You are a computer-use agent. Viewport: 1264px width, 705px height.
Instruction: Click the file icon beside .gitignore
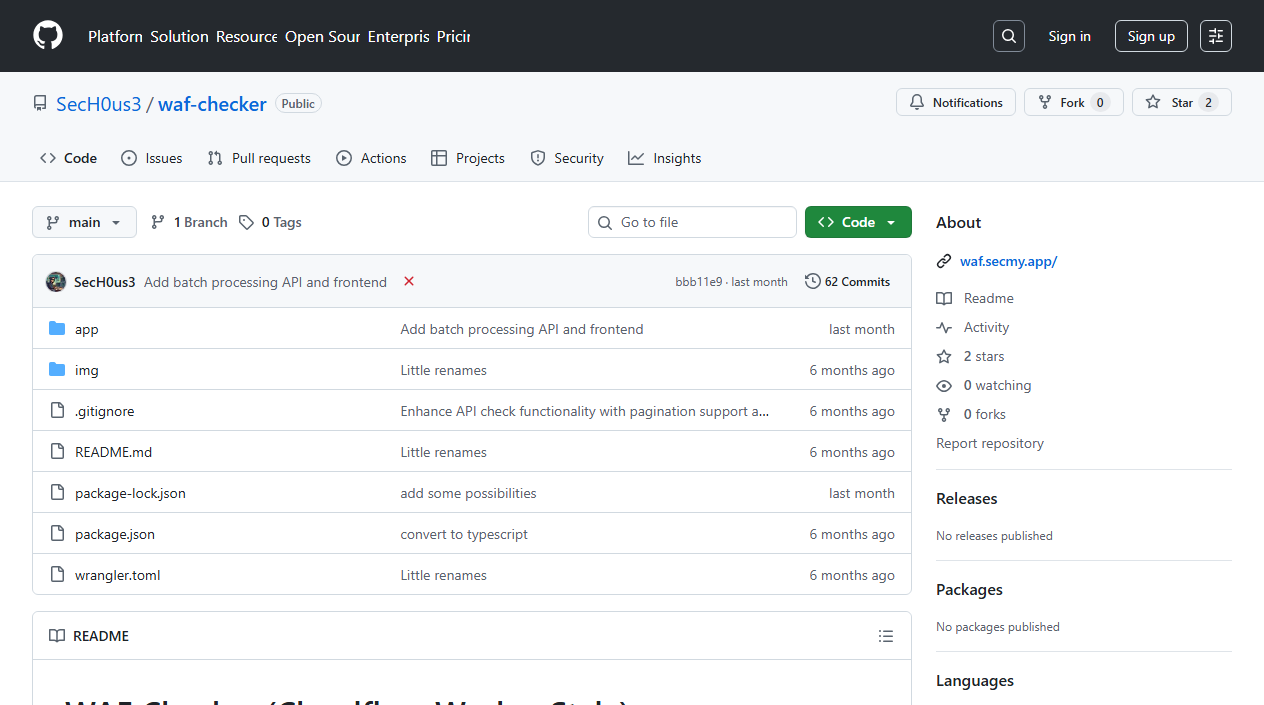57,411
